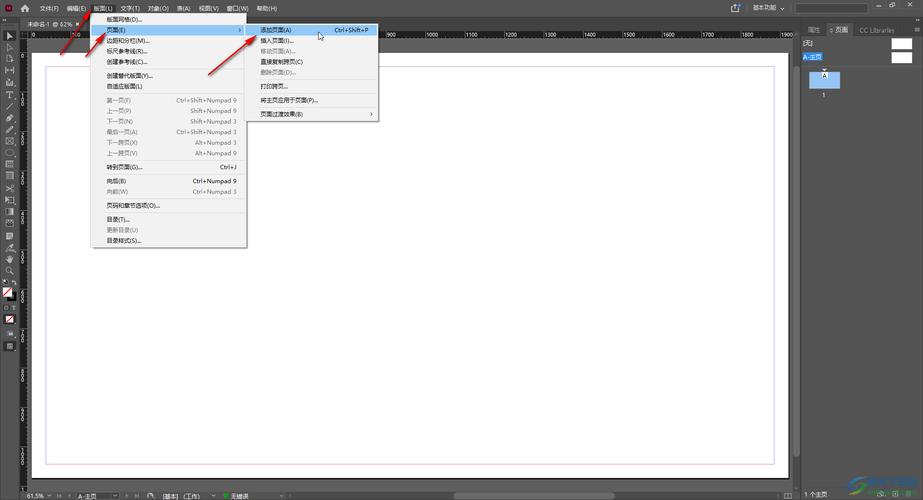Select page 1 thumbnail in Pages panel
Image resolution: width=923 pixels, height=500 pixels.
coord(824,80)
